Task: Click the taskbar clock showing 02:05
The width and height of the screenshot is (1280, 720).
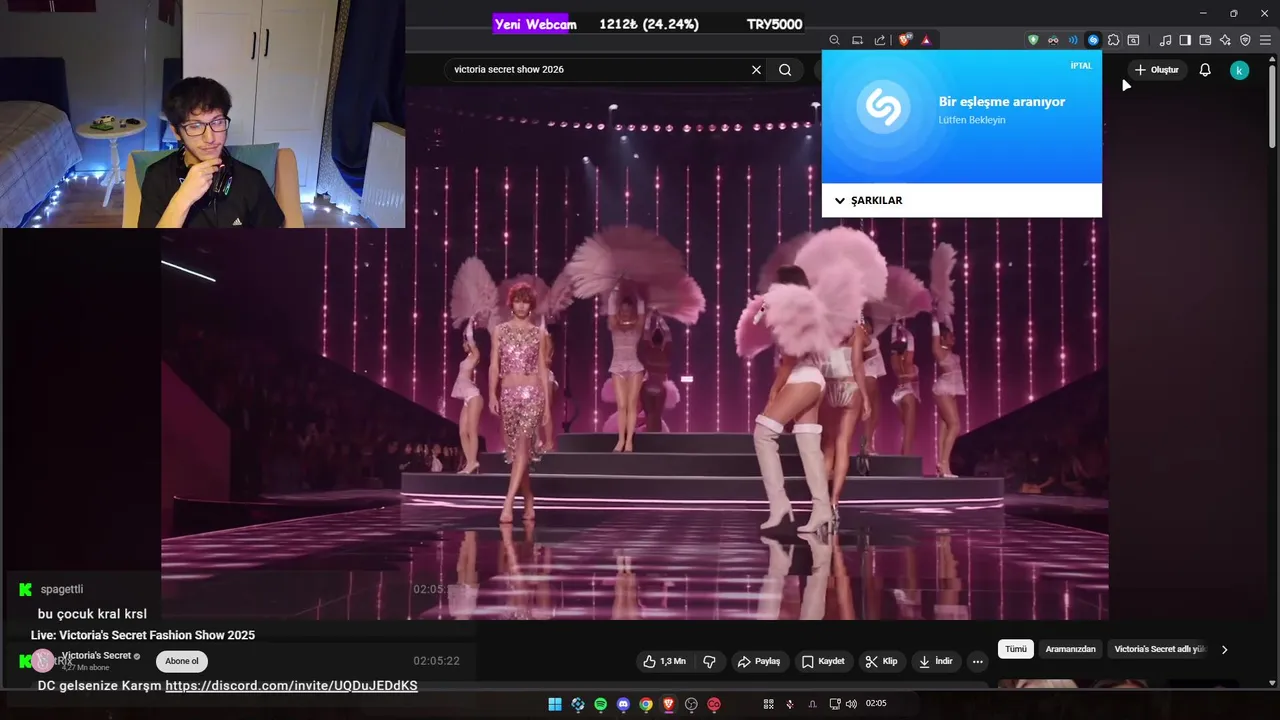Action: 876,704
